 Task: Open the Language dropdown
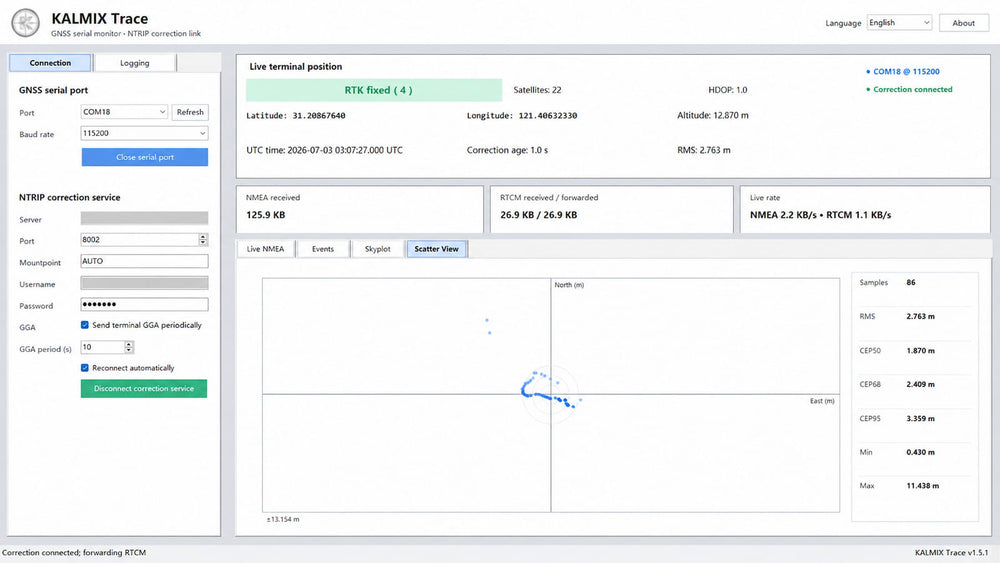point(899,23)
